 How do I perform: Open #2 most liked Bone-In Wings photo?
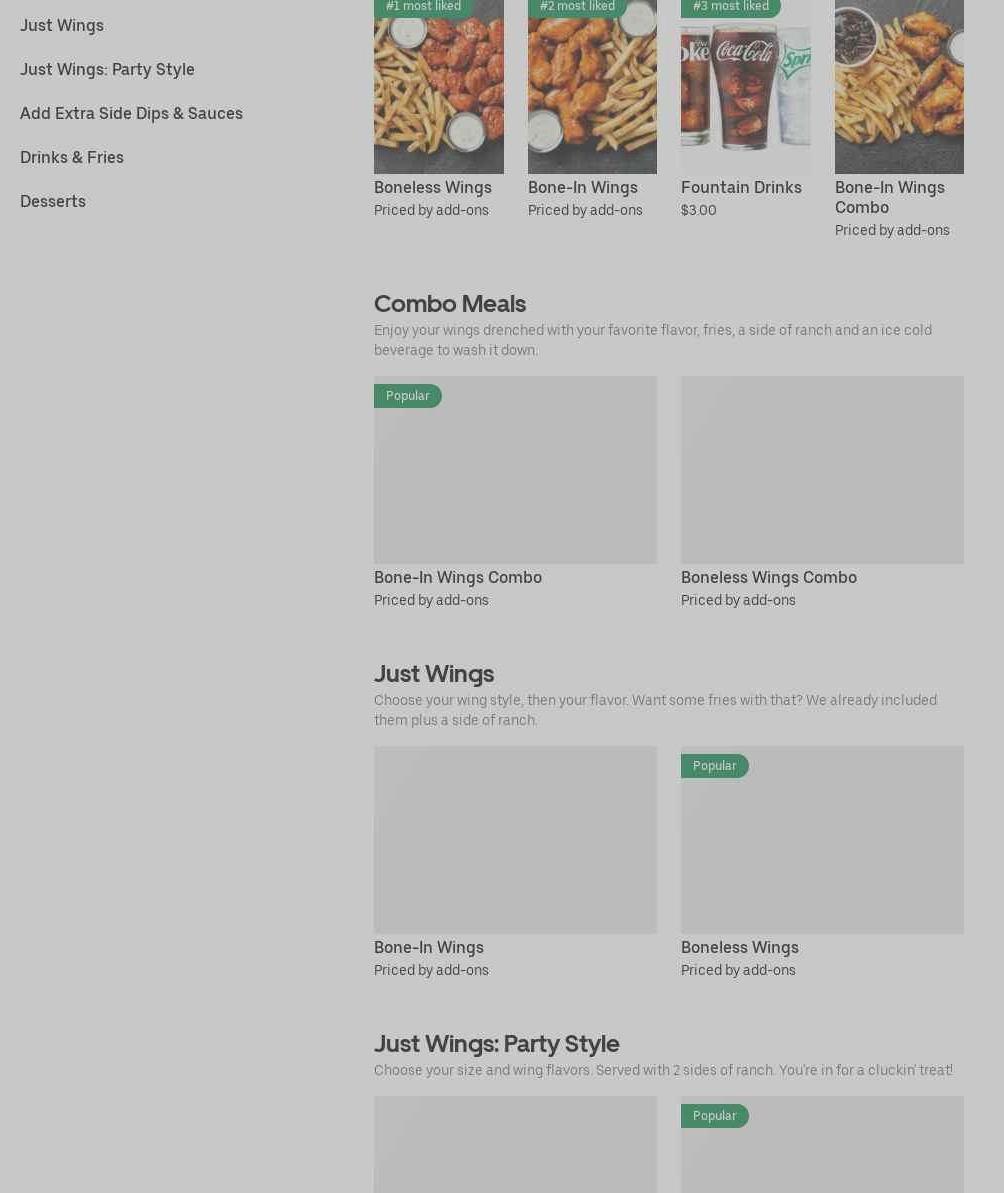coord(593,87)
